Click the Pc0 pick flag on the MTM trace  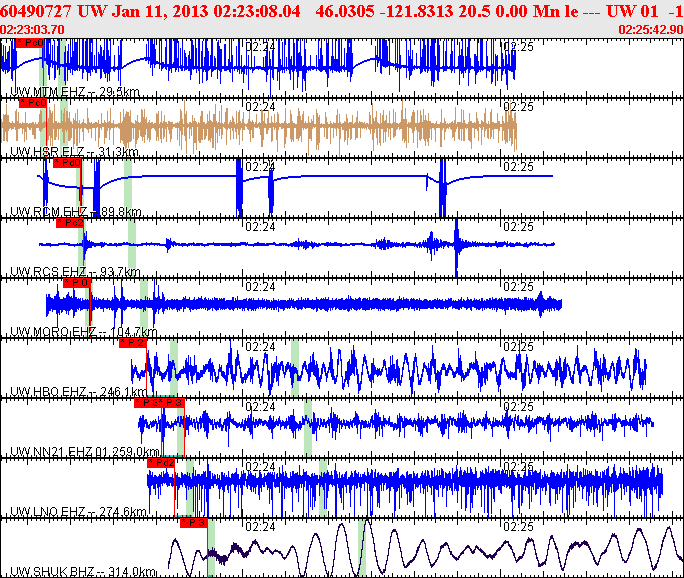click(30, 43)
